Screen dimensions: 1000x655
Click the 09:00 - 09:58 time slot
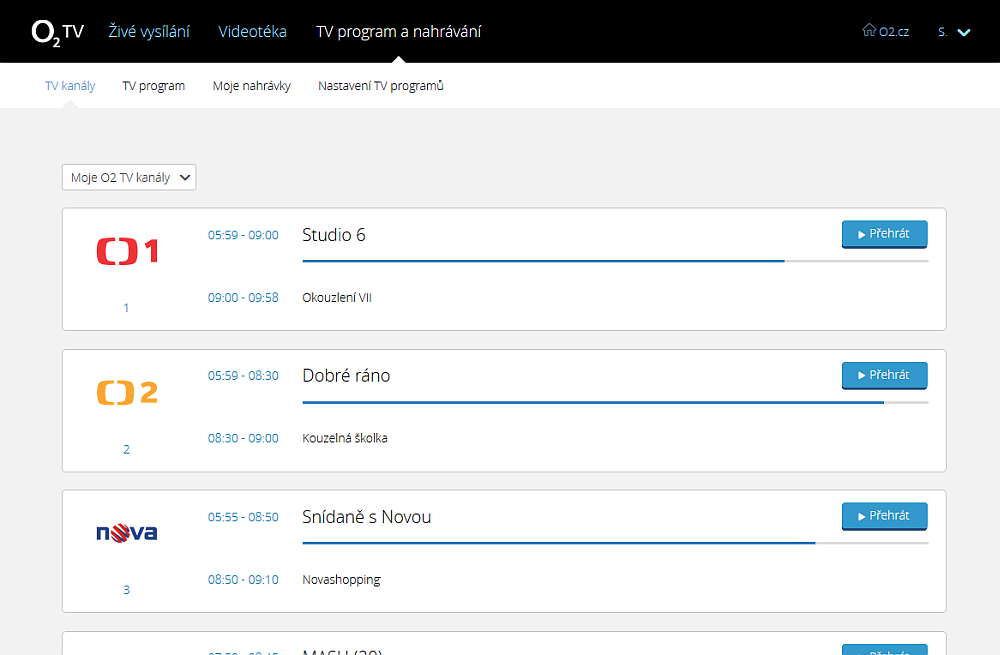click(243, 298)
